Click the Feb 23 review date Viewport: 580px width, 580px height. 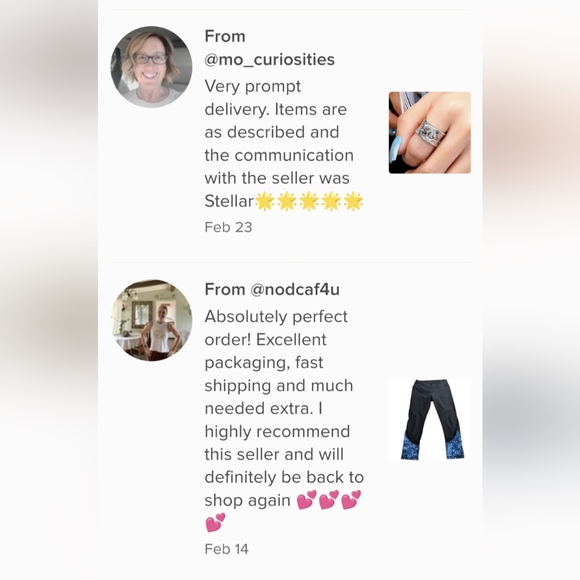click(228, 227)
